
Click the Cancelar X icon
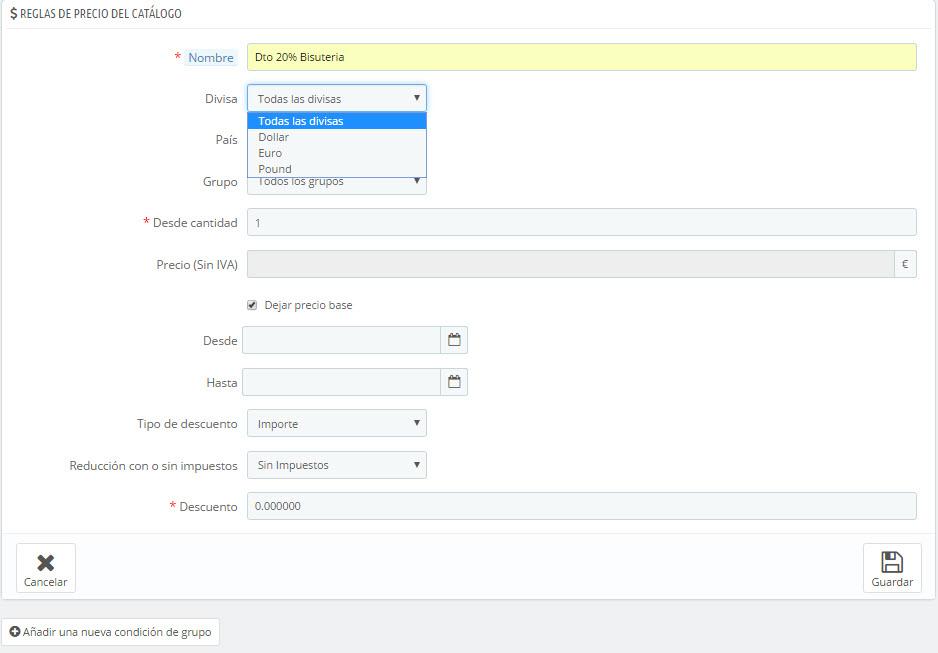coord(45,563)
